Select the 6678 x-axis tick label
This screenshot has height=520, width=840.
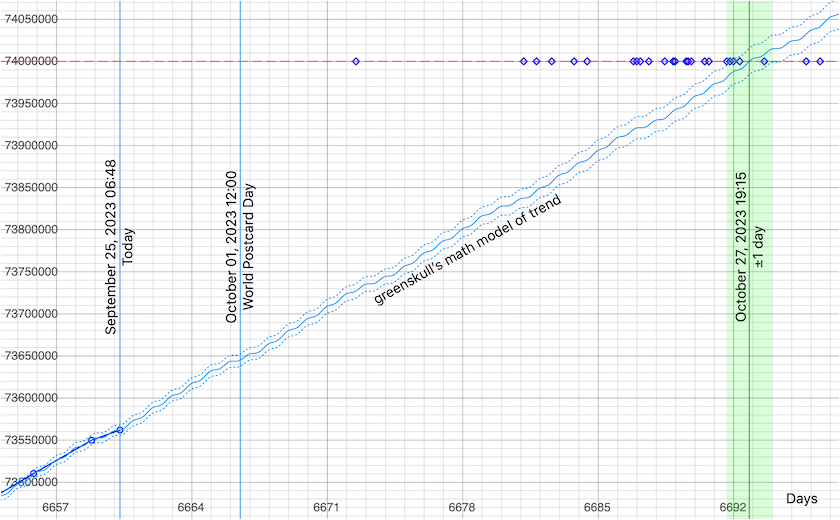click(462, 508)
